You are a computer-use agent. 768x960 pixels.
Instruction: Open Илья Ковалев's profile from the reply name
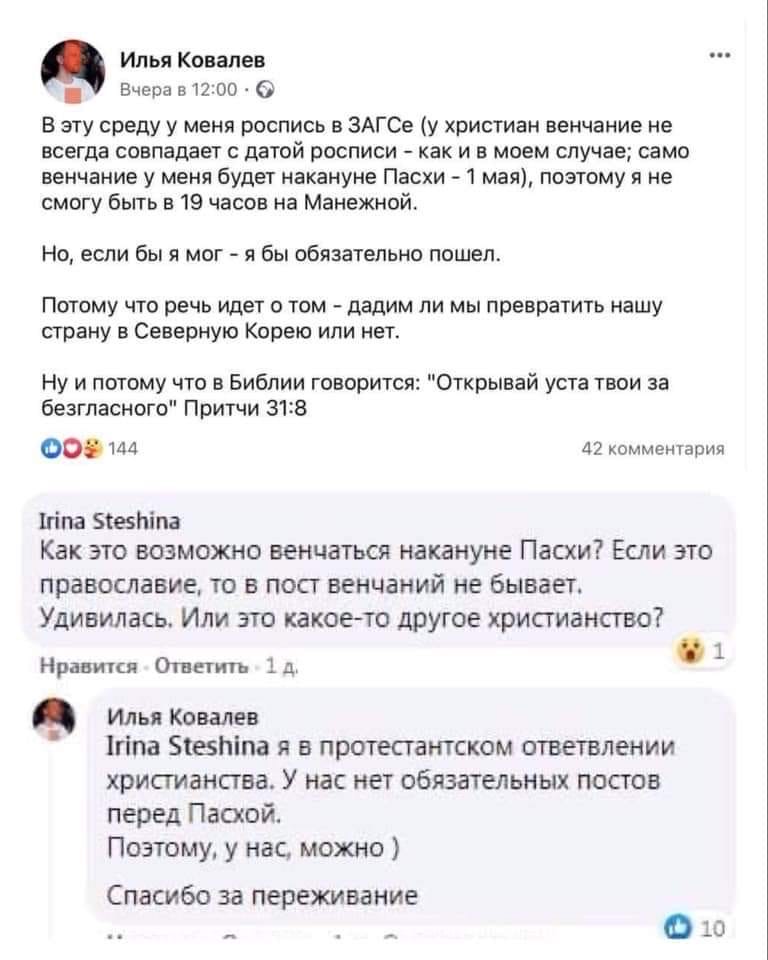click(x=183, y=717)
